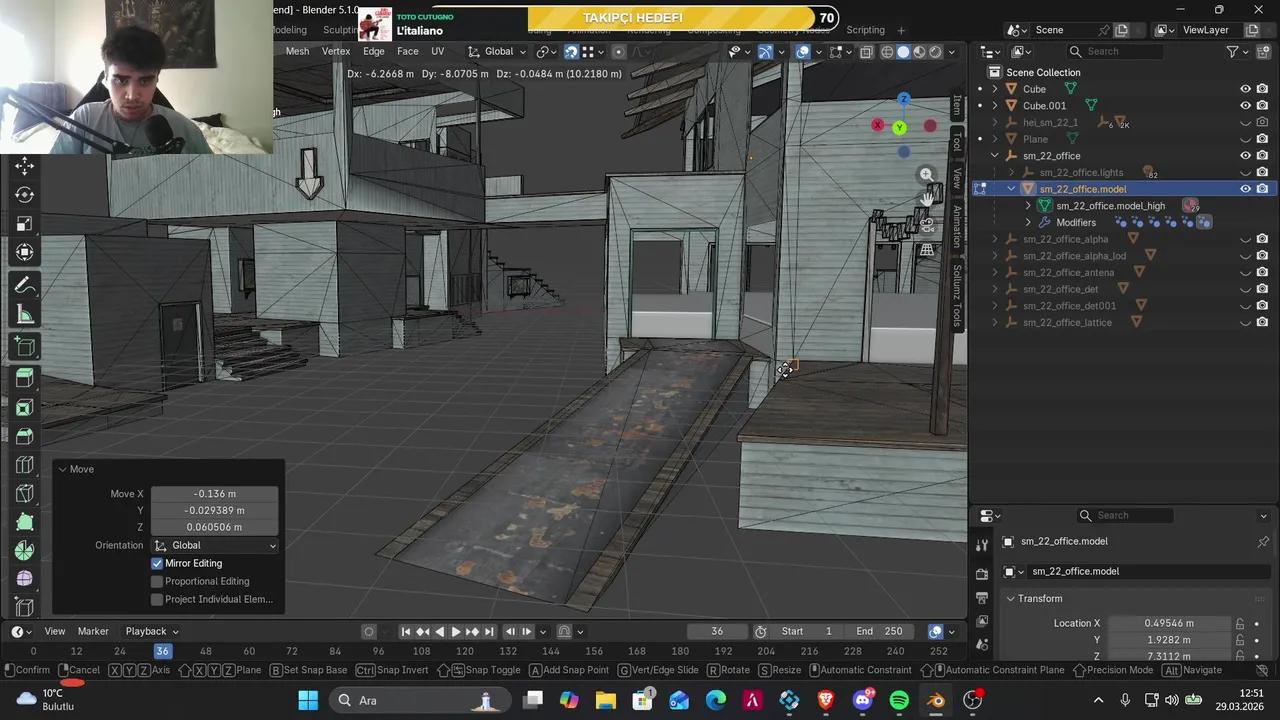Open the Global transform orientation dropdown in header
Screen dimensions: 1280x720
498,52
